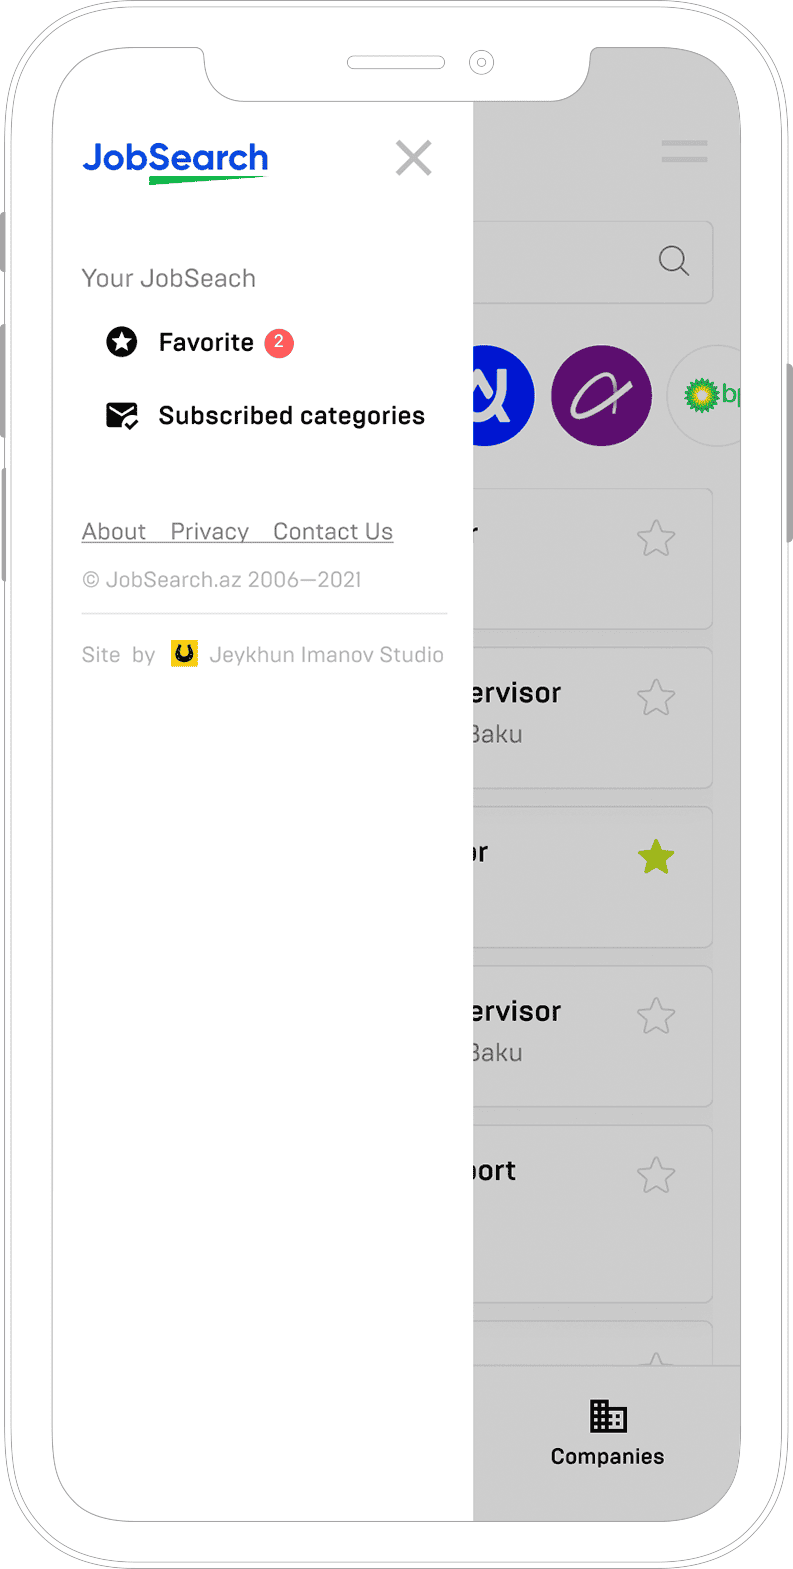Toggle star on second supervisor Baku card

pyautogui.click(x=656, y=1016)
